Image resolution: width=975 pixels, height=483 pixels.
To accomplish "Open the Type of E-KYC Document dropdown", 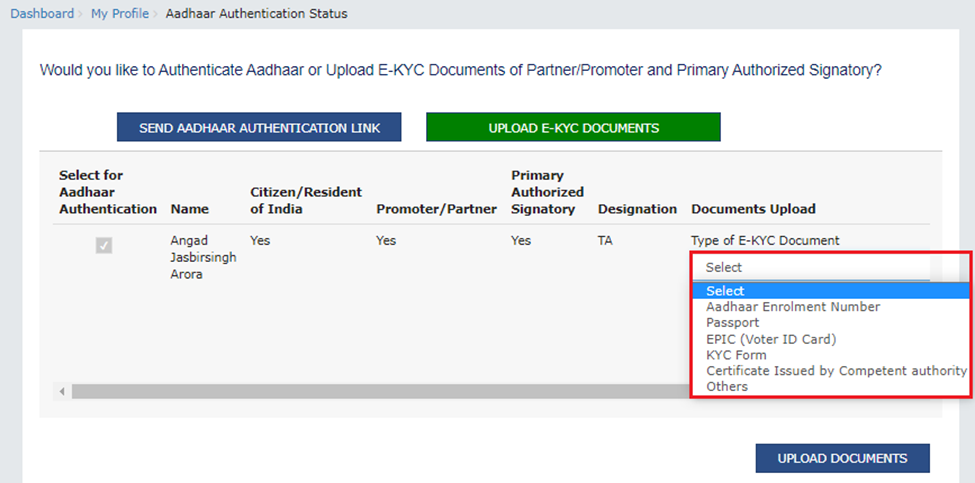I will (811, 267).
